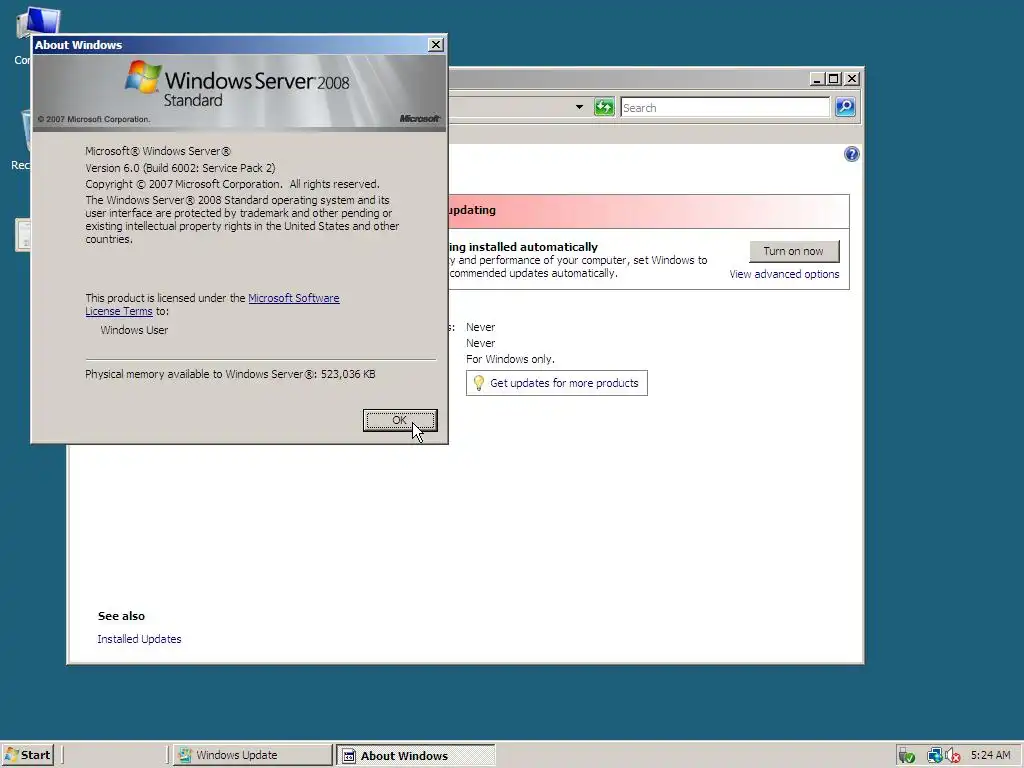Click the magnifier search icon button

tap(845, 107)
